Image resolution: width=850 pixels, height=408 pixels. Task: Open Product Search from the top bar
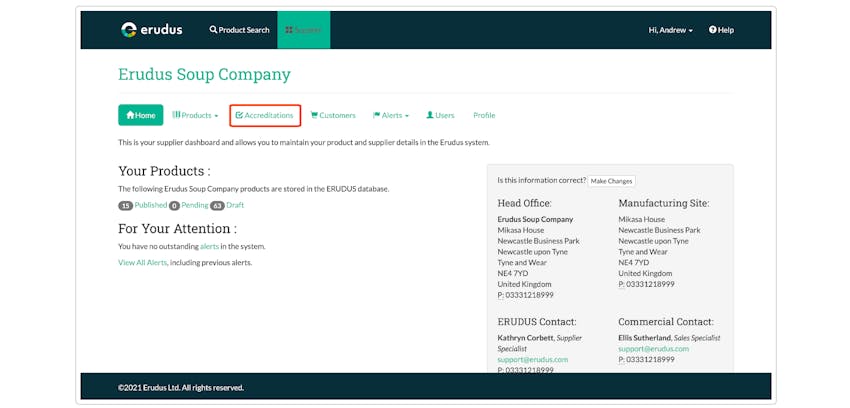point(240,30)
